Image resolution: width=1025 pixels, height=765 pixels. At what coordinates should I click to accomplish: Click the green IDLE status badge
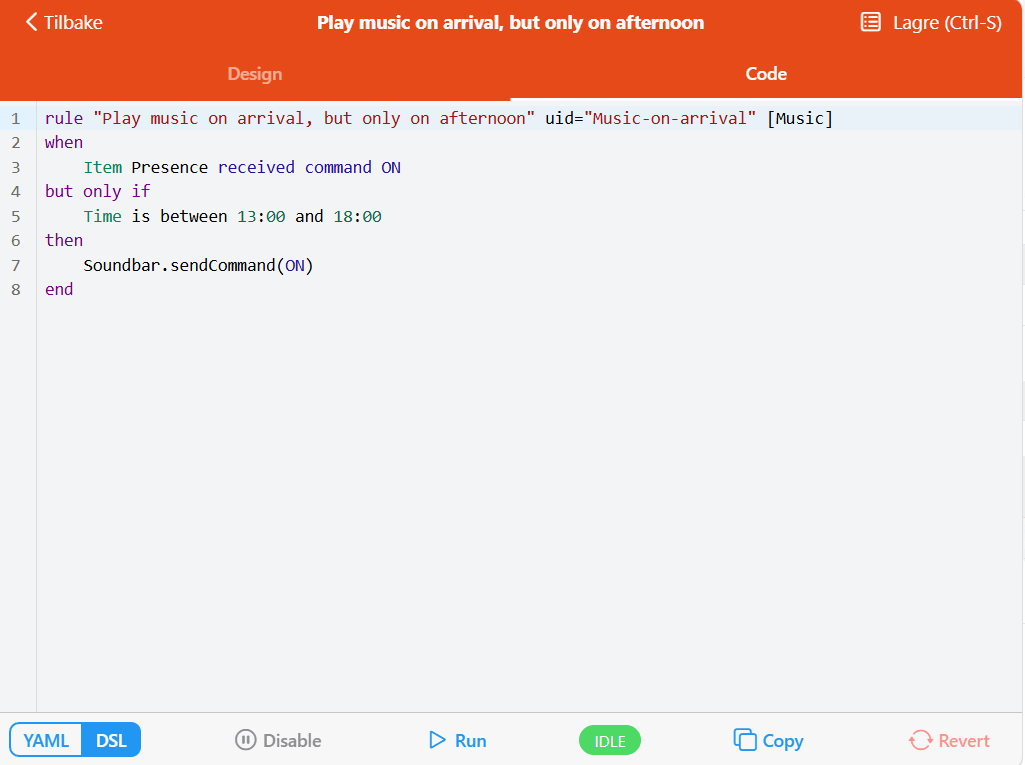point(610,741)
